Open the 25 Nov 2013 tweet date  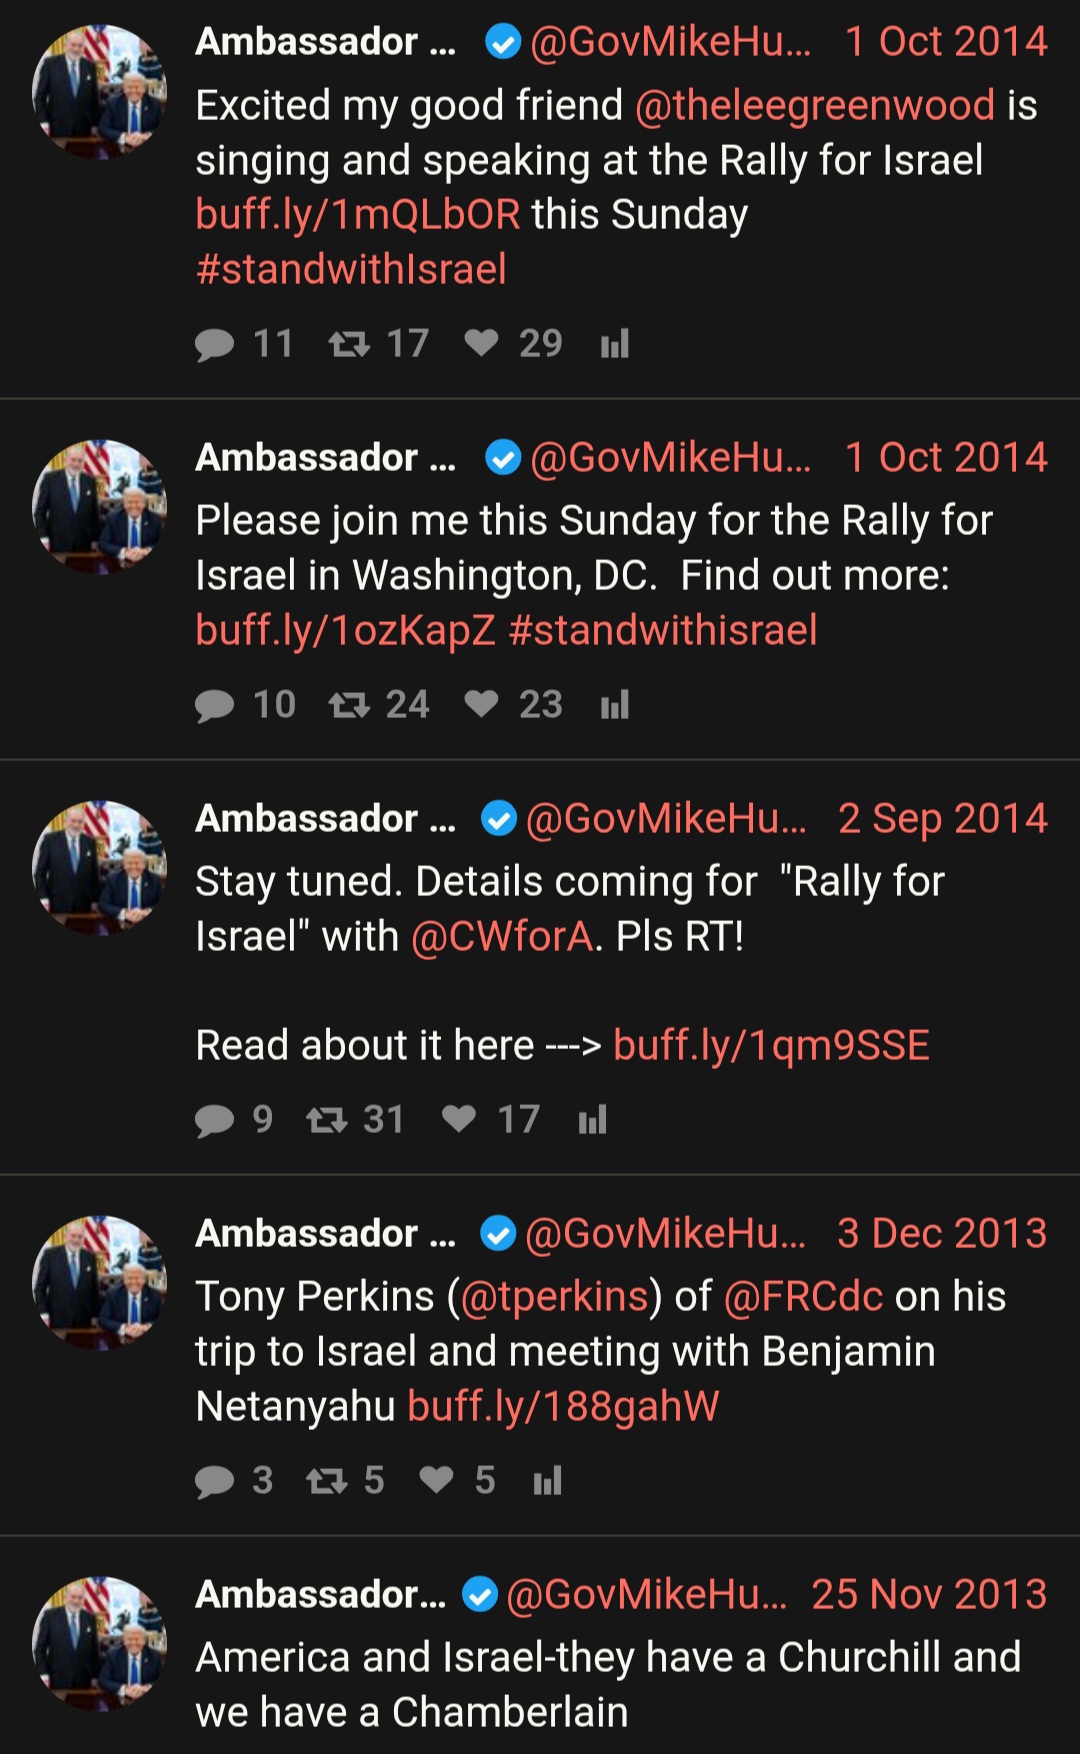pos(929,1594)
